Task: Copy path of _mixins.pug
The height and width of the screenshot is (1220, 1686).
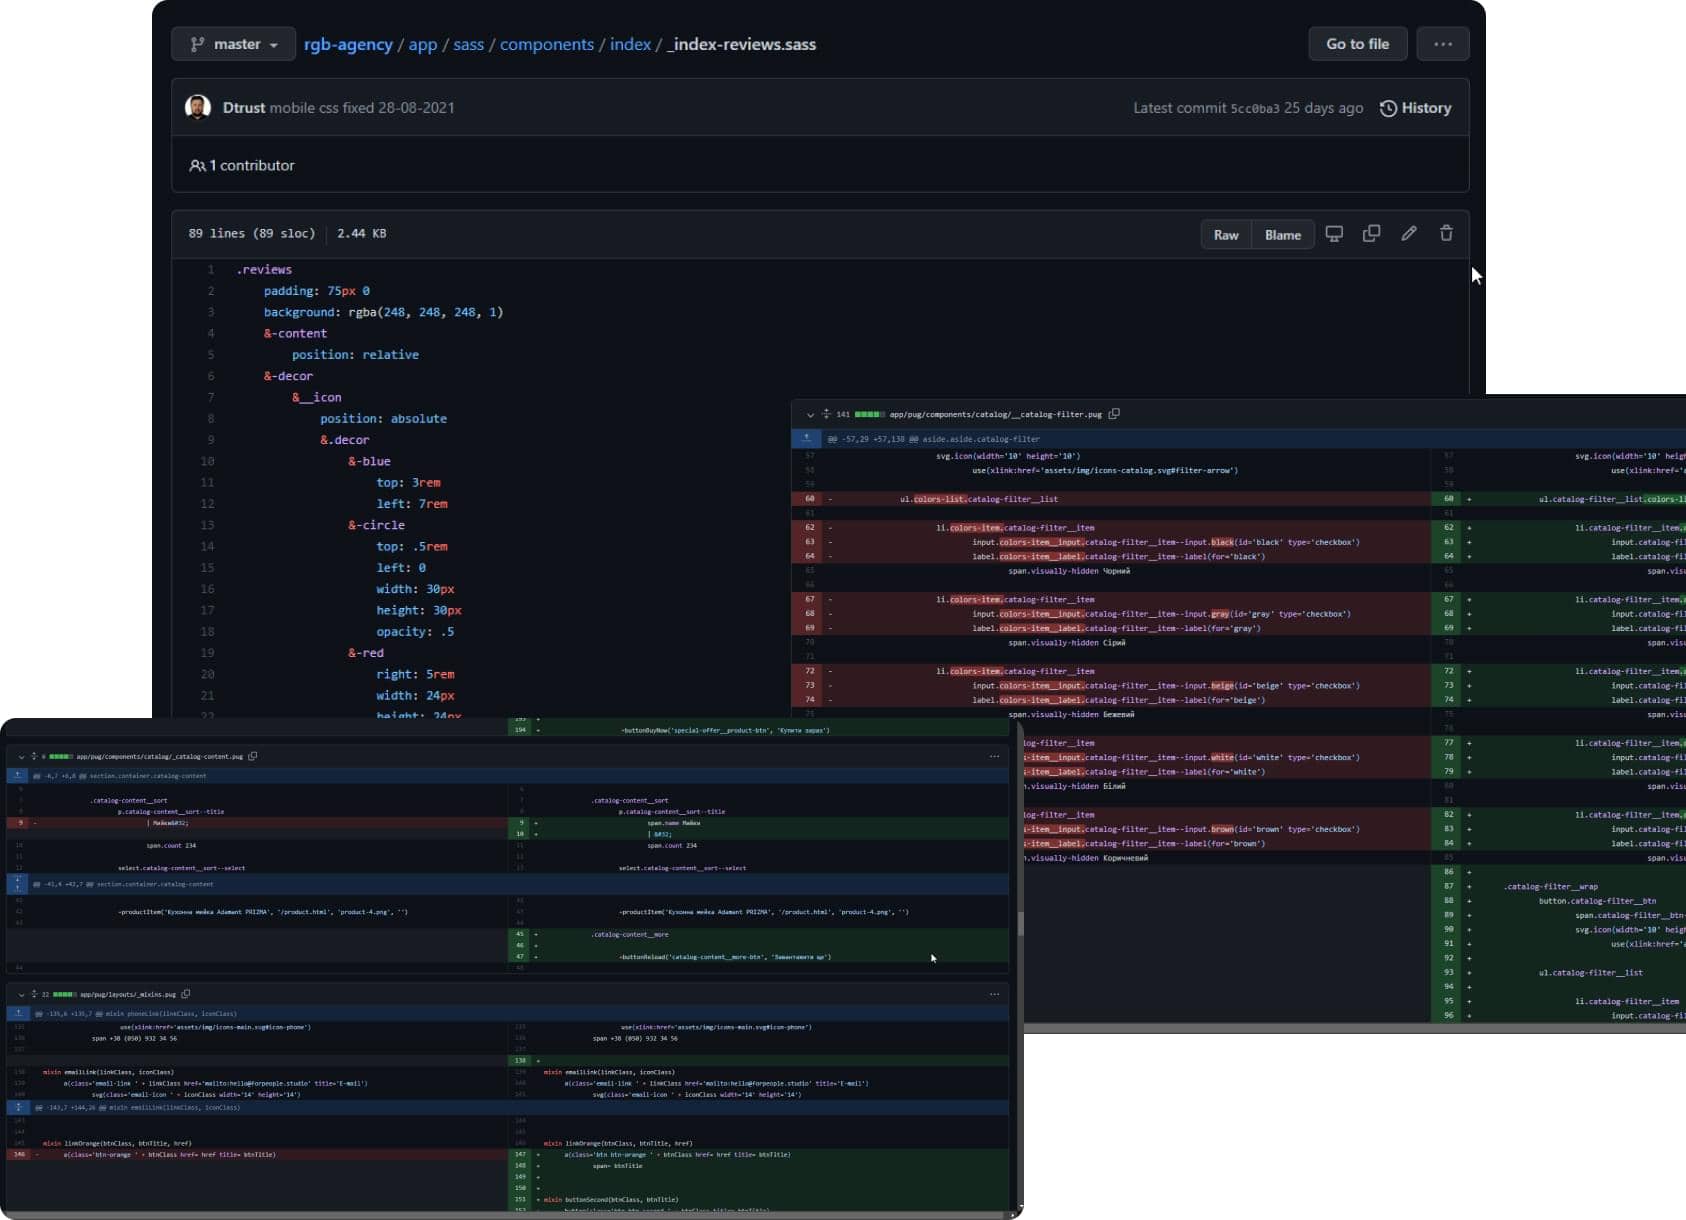Action: click(186, 994)
